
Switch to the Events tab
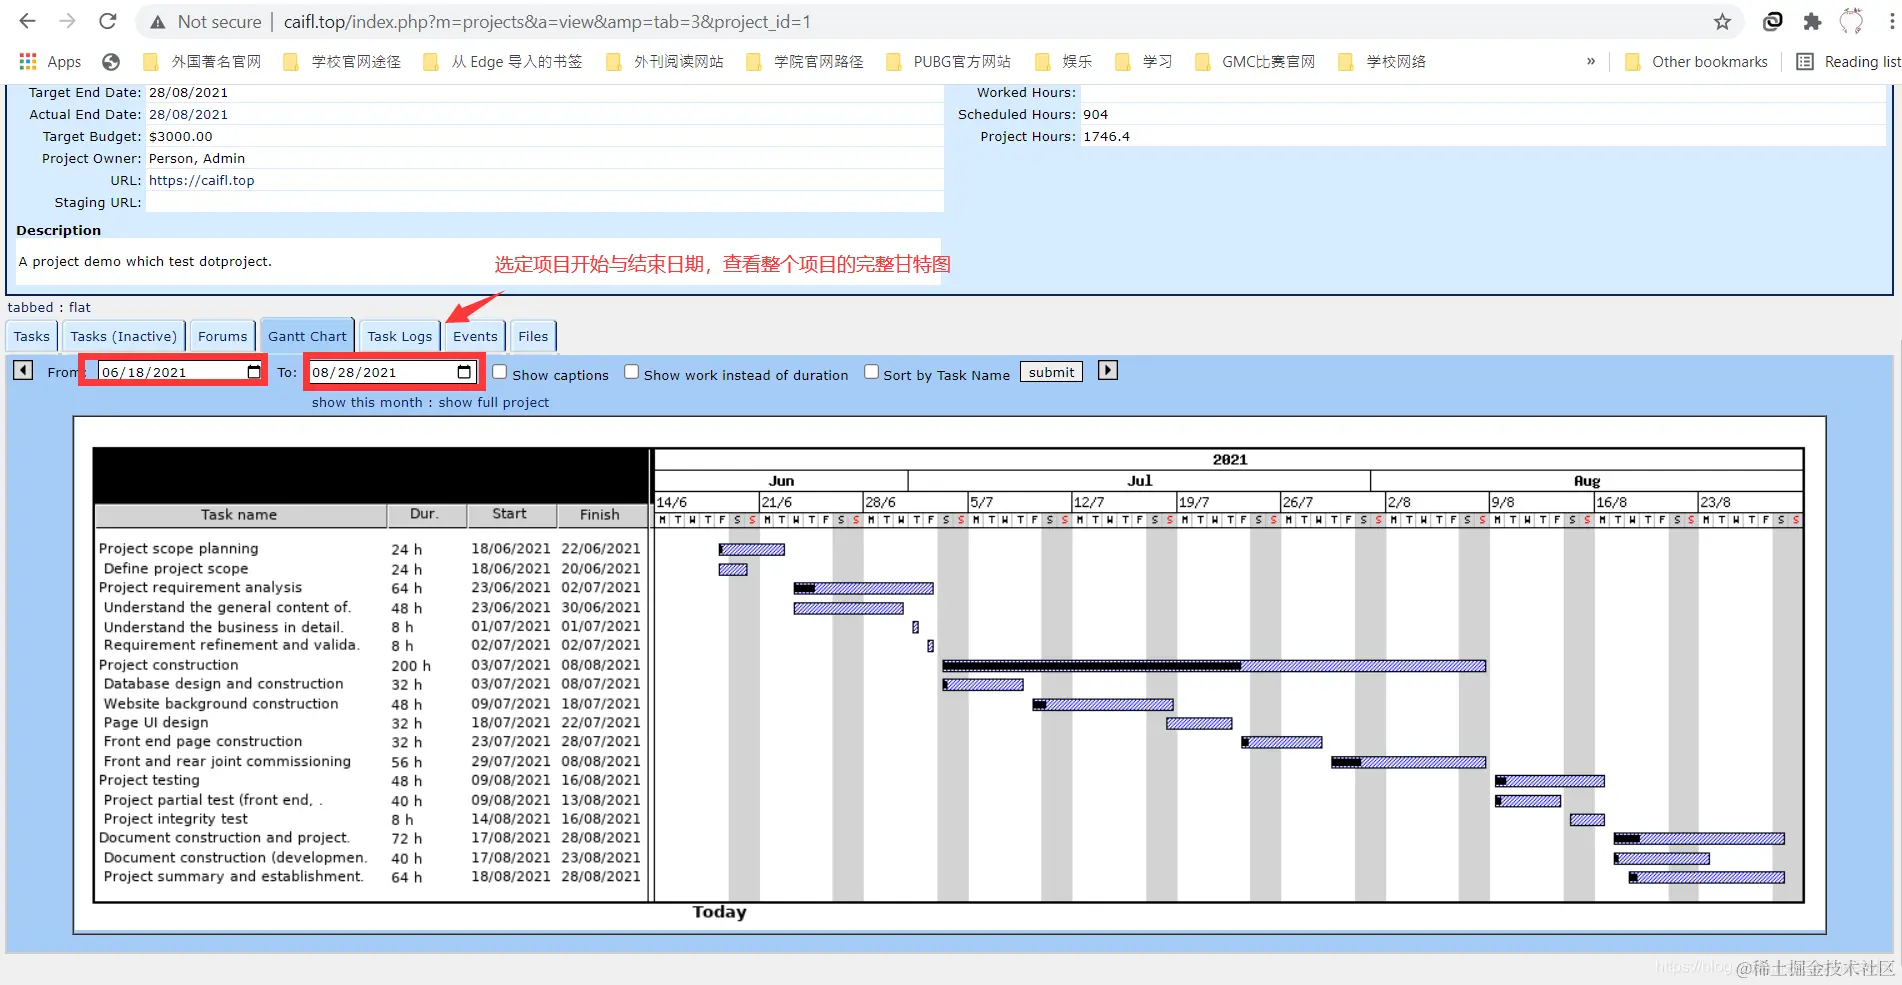point(475,337)
